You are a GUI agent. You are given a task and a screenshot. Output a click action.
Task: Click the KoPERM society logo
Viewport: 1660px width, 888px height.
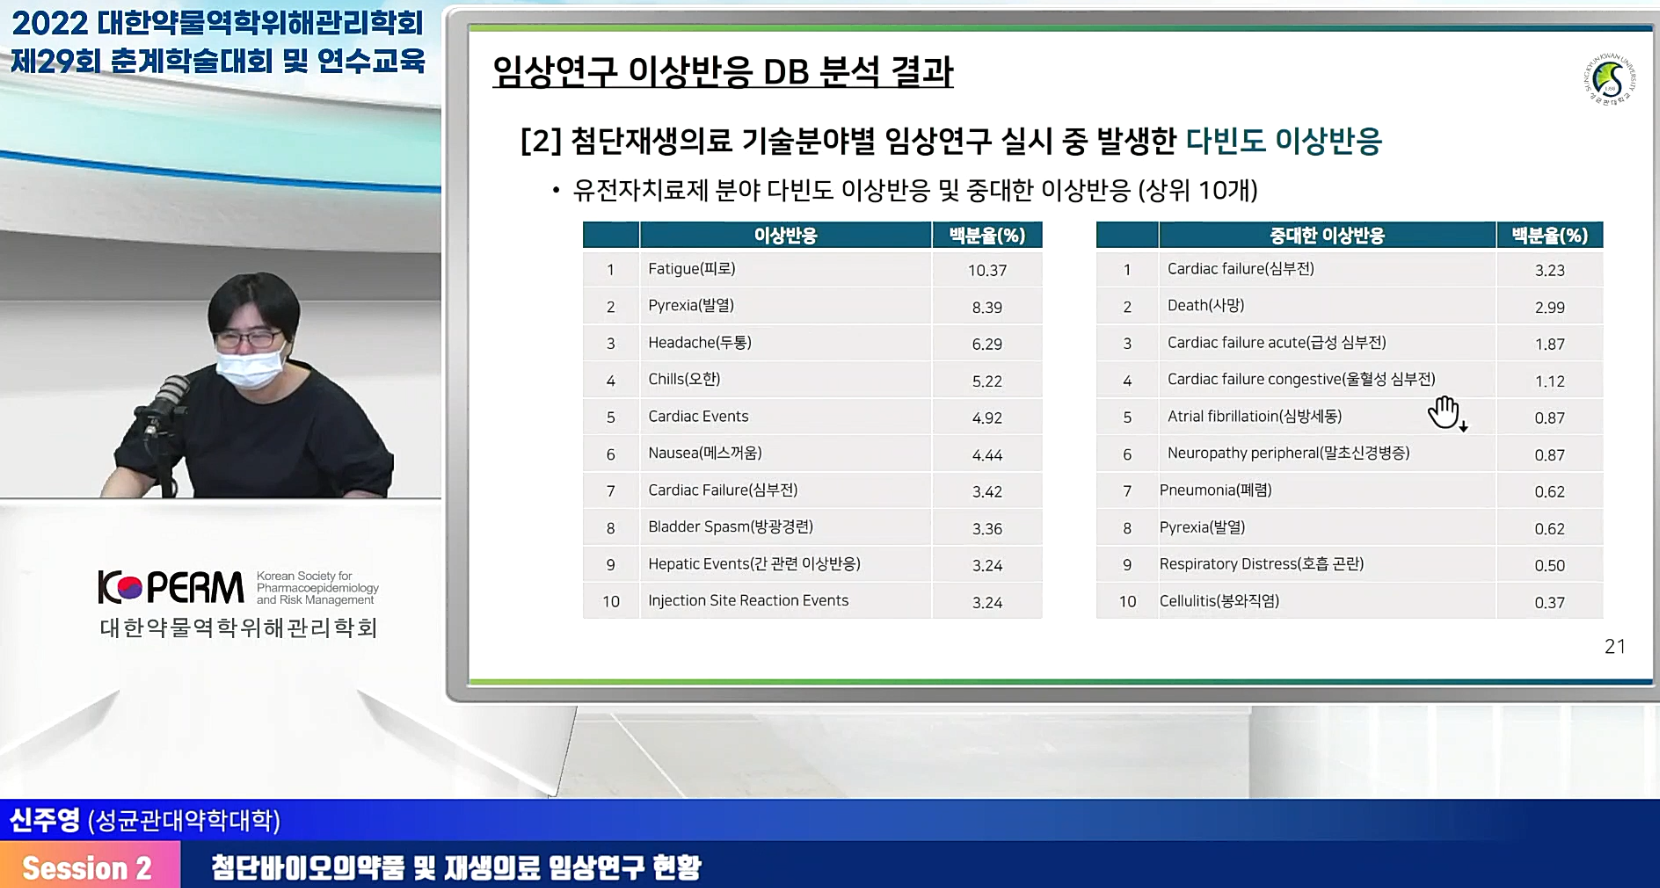(238, 587)
